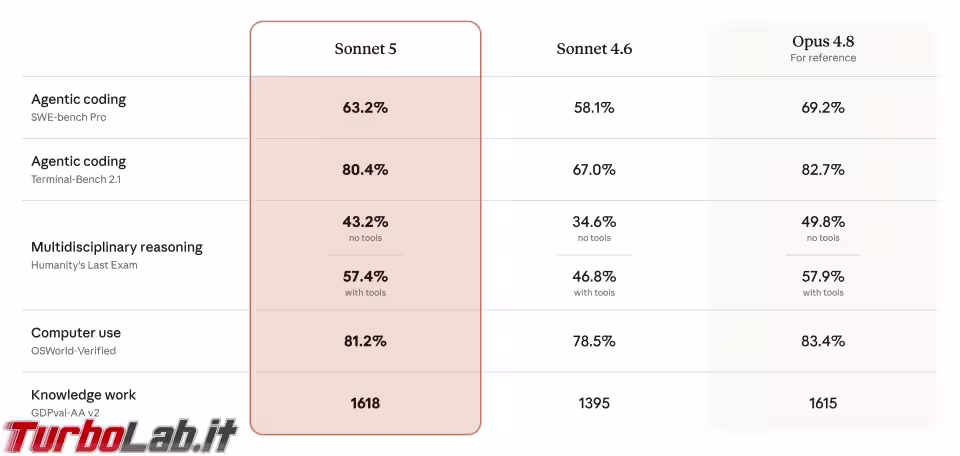Select the Sonnet 4.6 column header
960x456 pixels.
click(594, 49)
